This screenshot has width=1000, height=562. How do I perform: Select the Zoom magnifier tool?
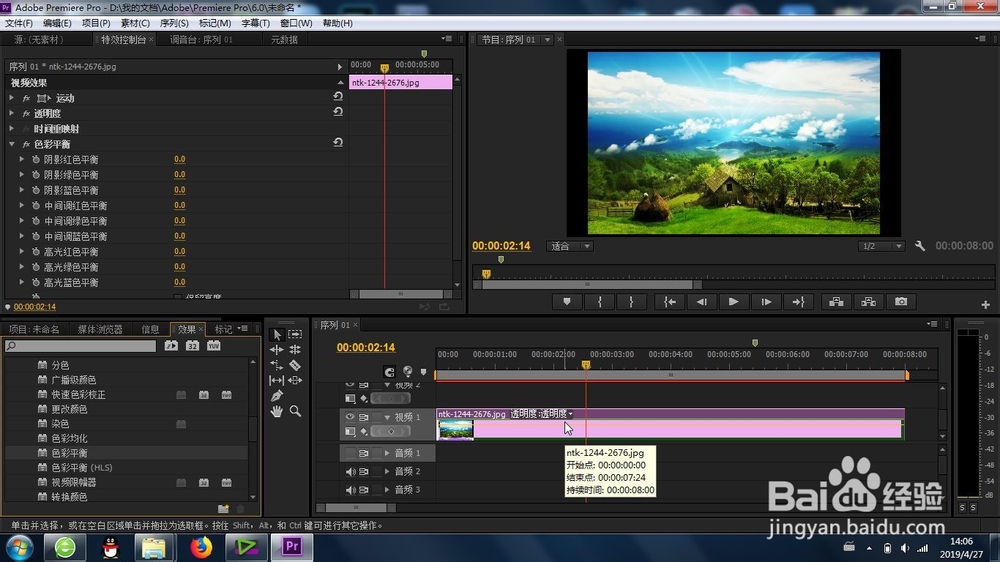[x=295, y=411]
